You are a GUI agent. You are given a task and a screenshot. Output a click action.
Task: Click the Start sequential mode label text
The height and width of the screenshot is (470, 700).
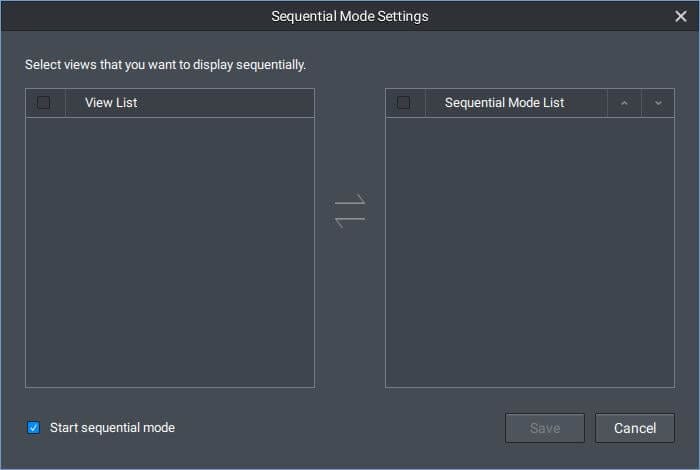pyautogui.click(x=111, y=428)
